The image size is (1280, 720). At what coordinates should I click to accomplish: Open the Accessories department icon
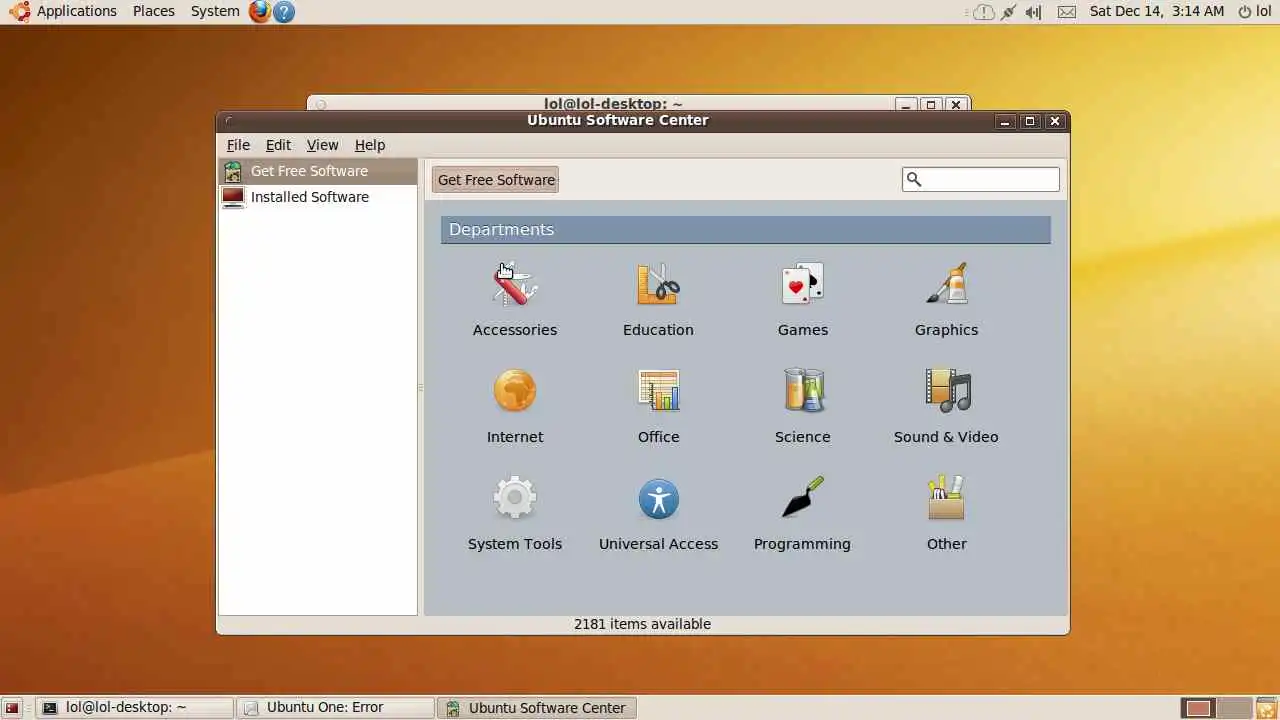[515, 284]
